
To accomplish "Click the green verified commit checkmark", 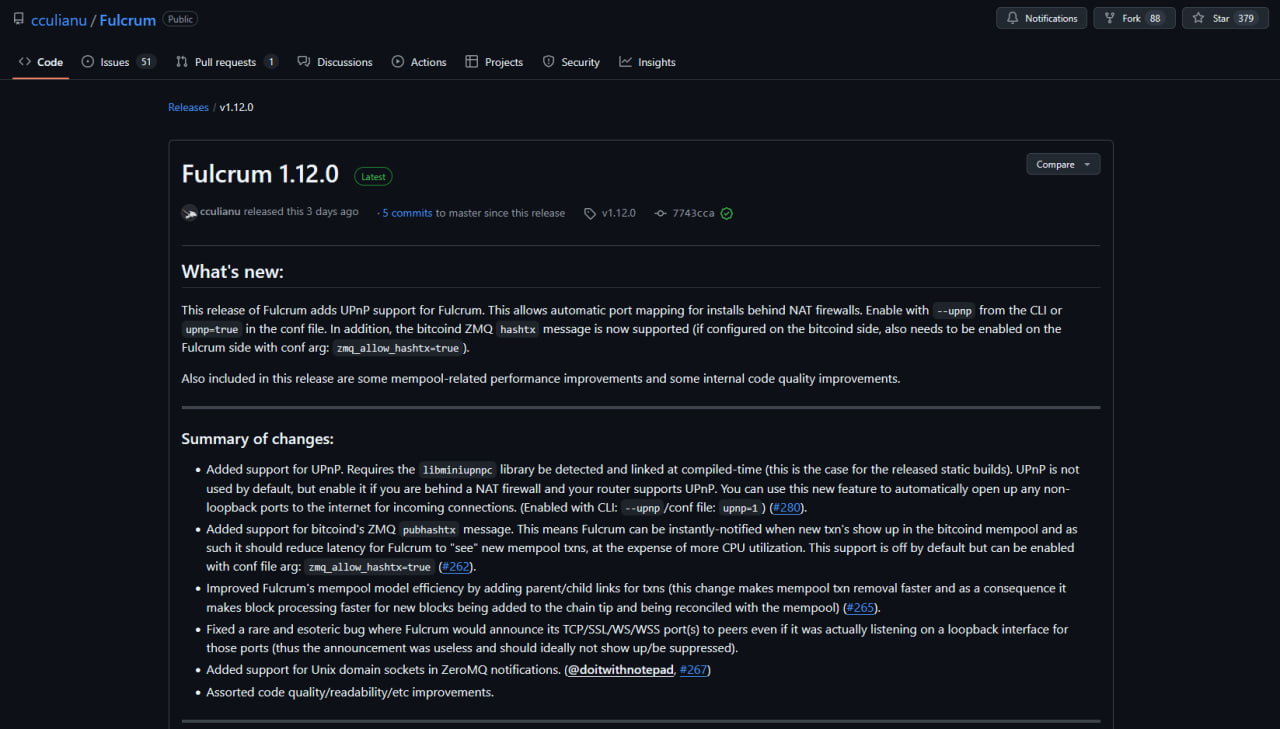I will coord(727,213).
